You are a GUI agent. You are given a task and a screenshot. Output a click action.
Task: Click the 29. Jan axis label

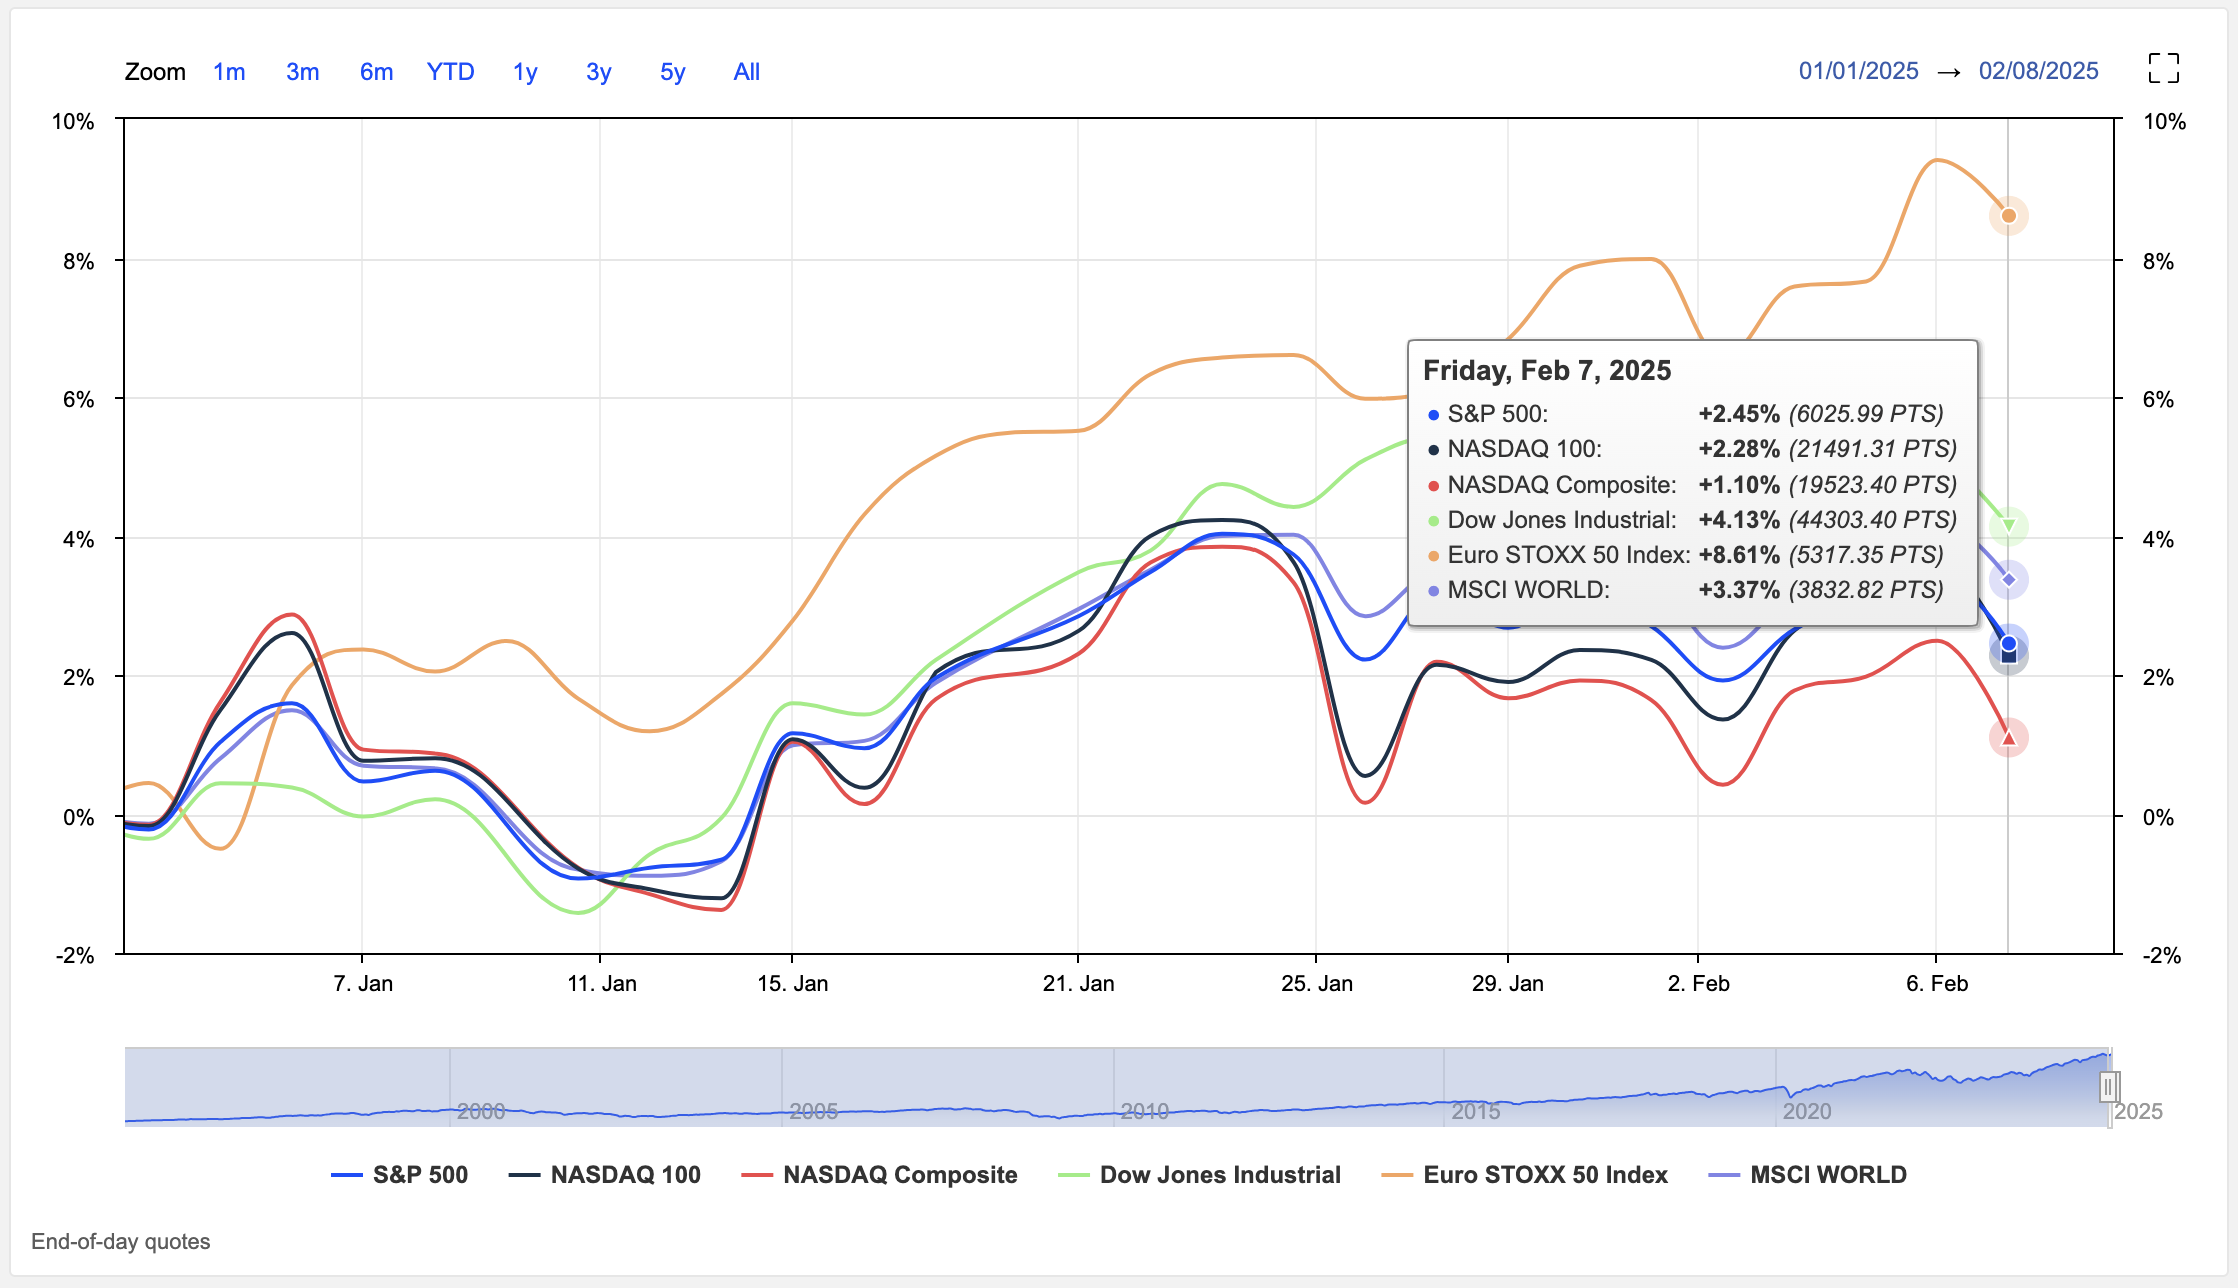coord(1508,983)
